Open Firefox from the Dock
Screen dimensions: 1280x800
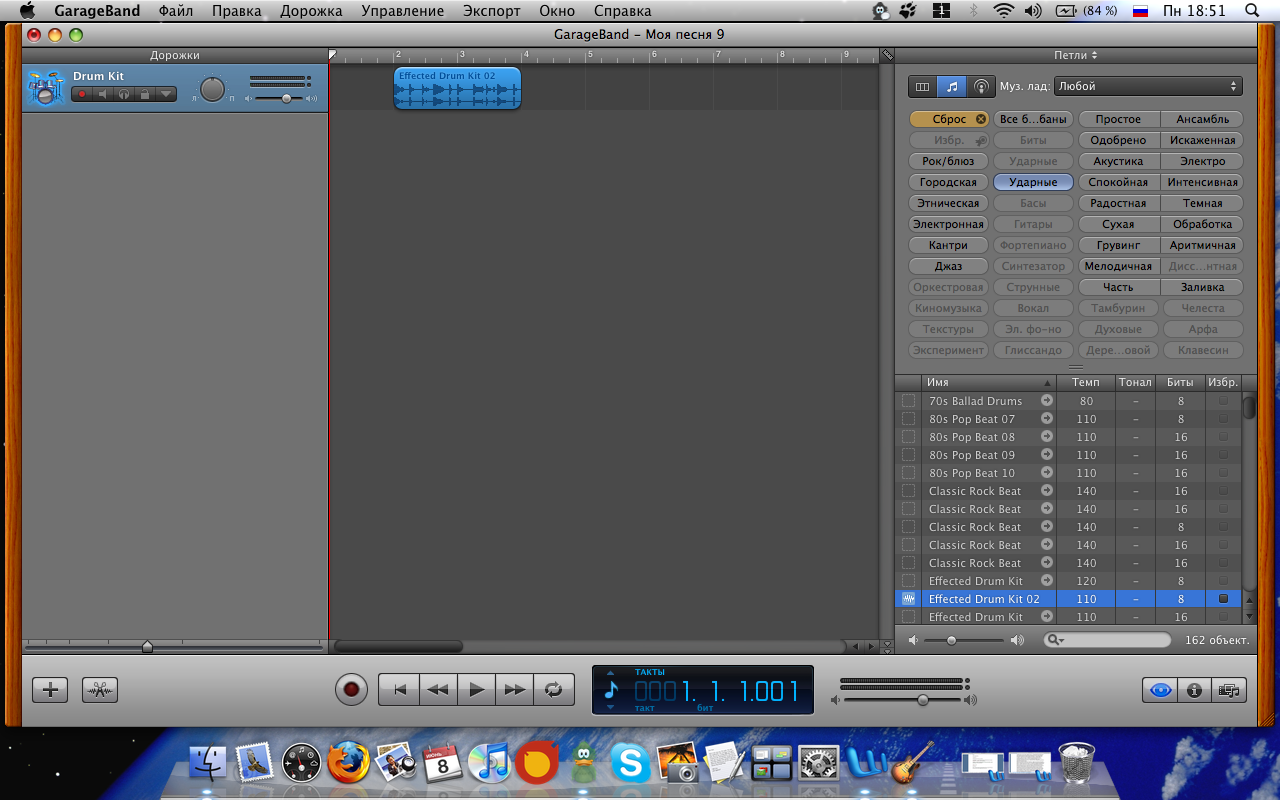(348, 763)
